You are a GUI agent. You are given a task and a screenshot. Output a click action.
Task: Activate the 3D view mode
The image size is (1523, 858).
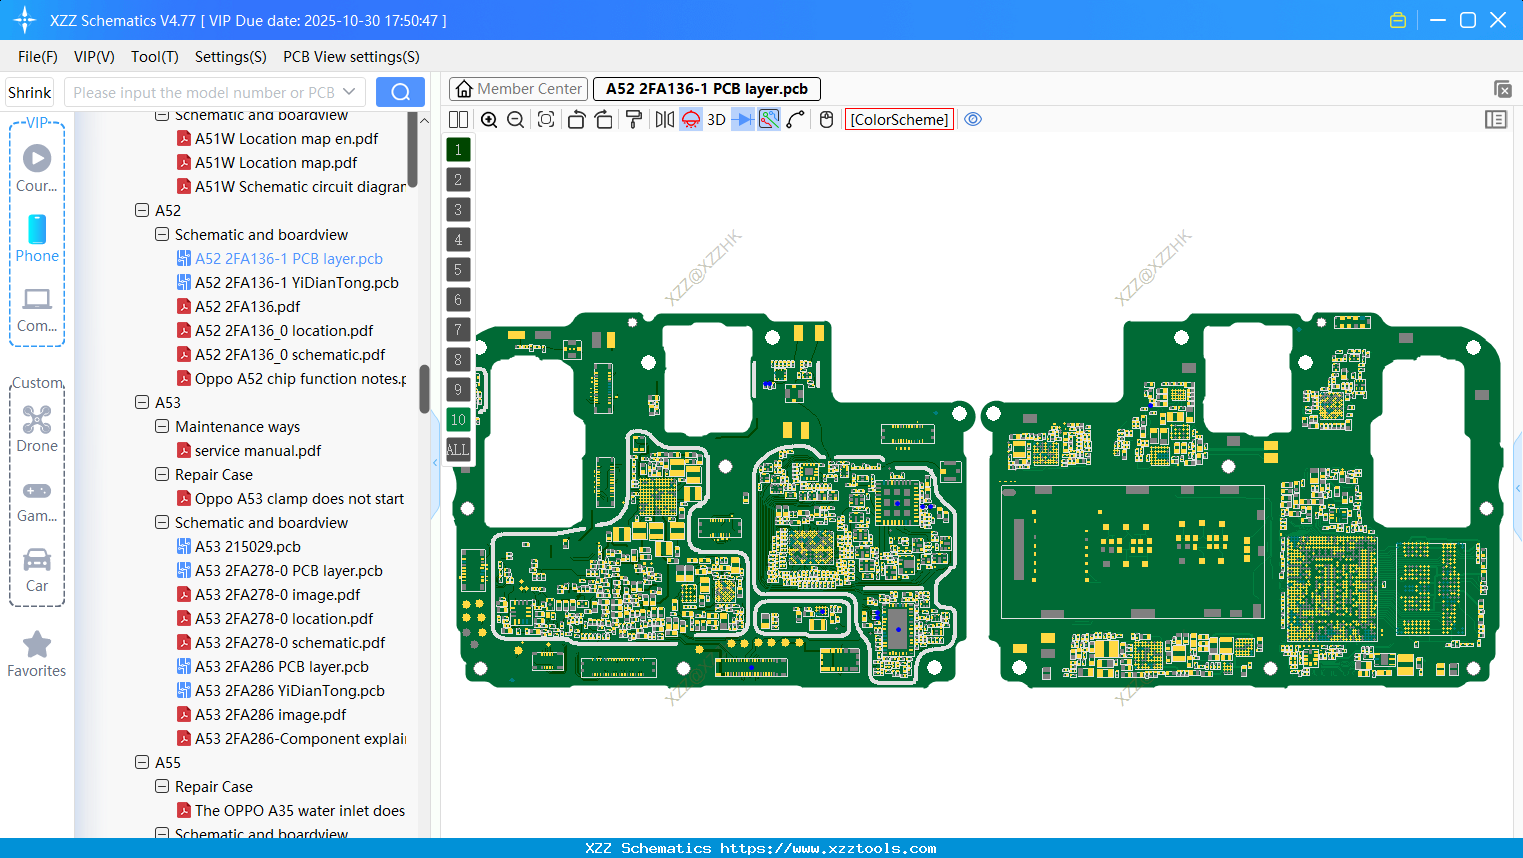click(x=715, y=119)
